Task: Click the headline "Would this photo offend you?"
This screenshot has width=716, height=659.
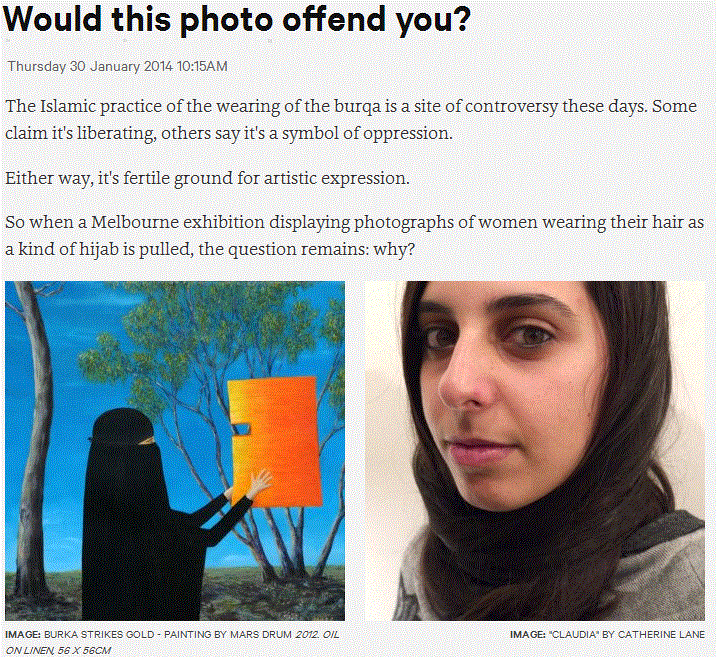Action: tap(236, 19)
